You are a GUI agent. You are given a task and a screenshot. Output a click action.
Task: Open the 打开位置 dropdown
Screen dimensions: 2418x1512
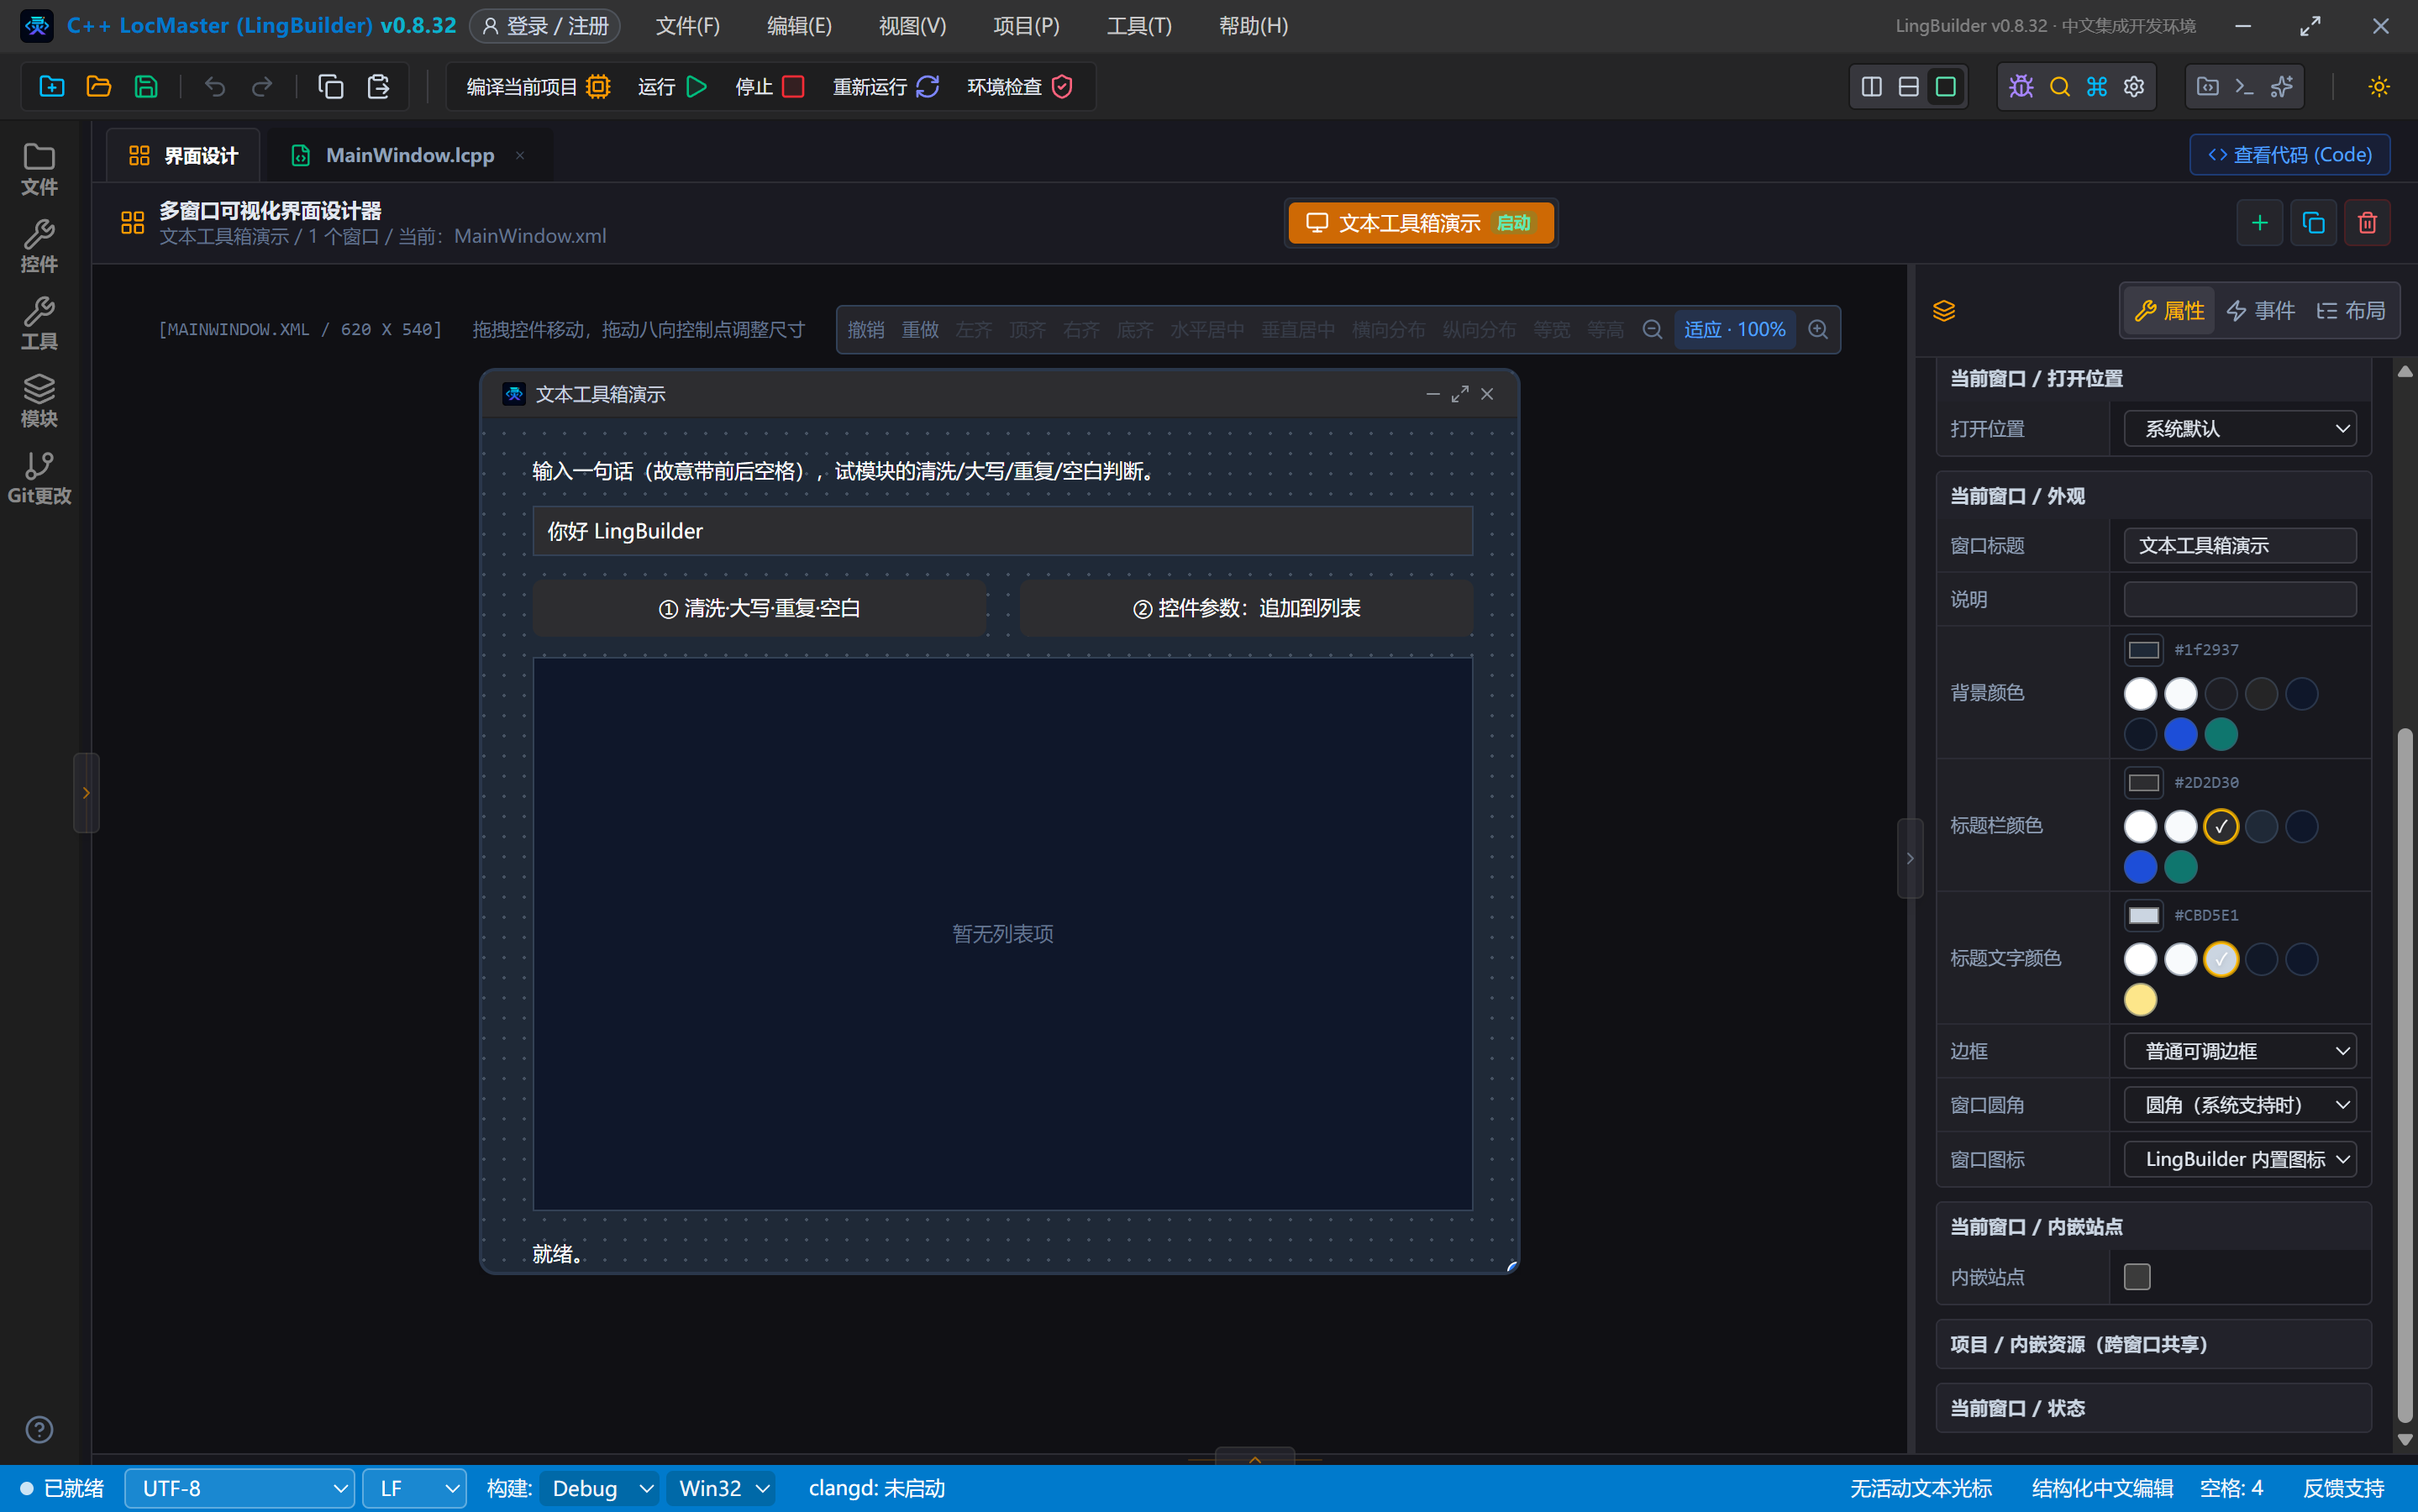pos(2240,429)
